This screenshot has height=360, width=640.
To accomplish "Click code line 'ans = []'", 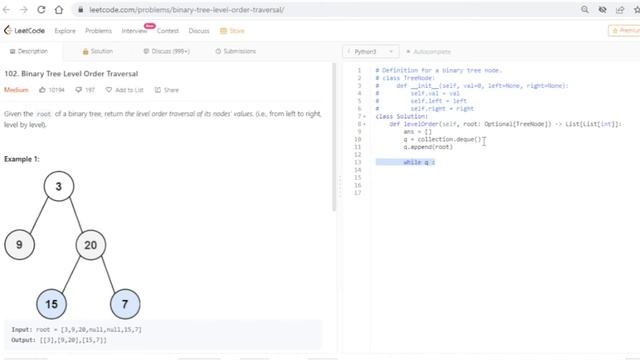I will (417, 132).
